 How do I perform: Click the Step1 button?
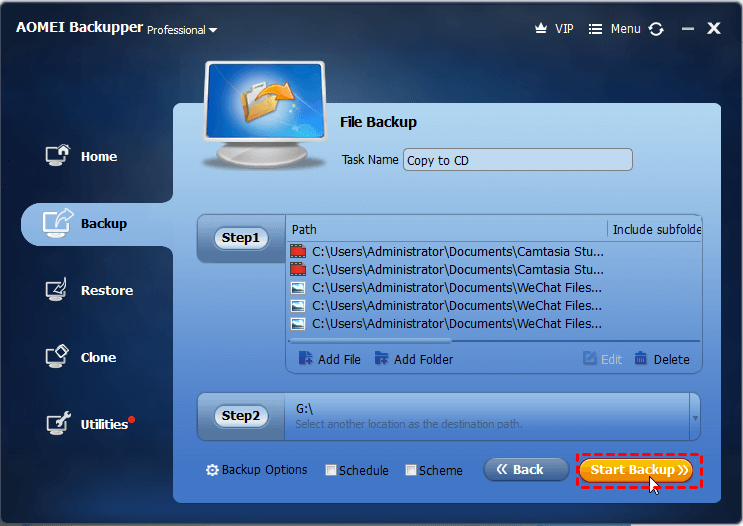coord(241,238)
